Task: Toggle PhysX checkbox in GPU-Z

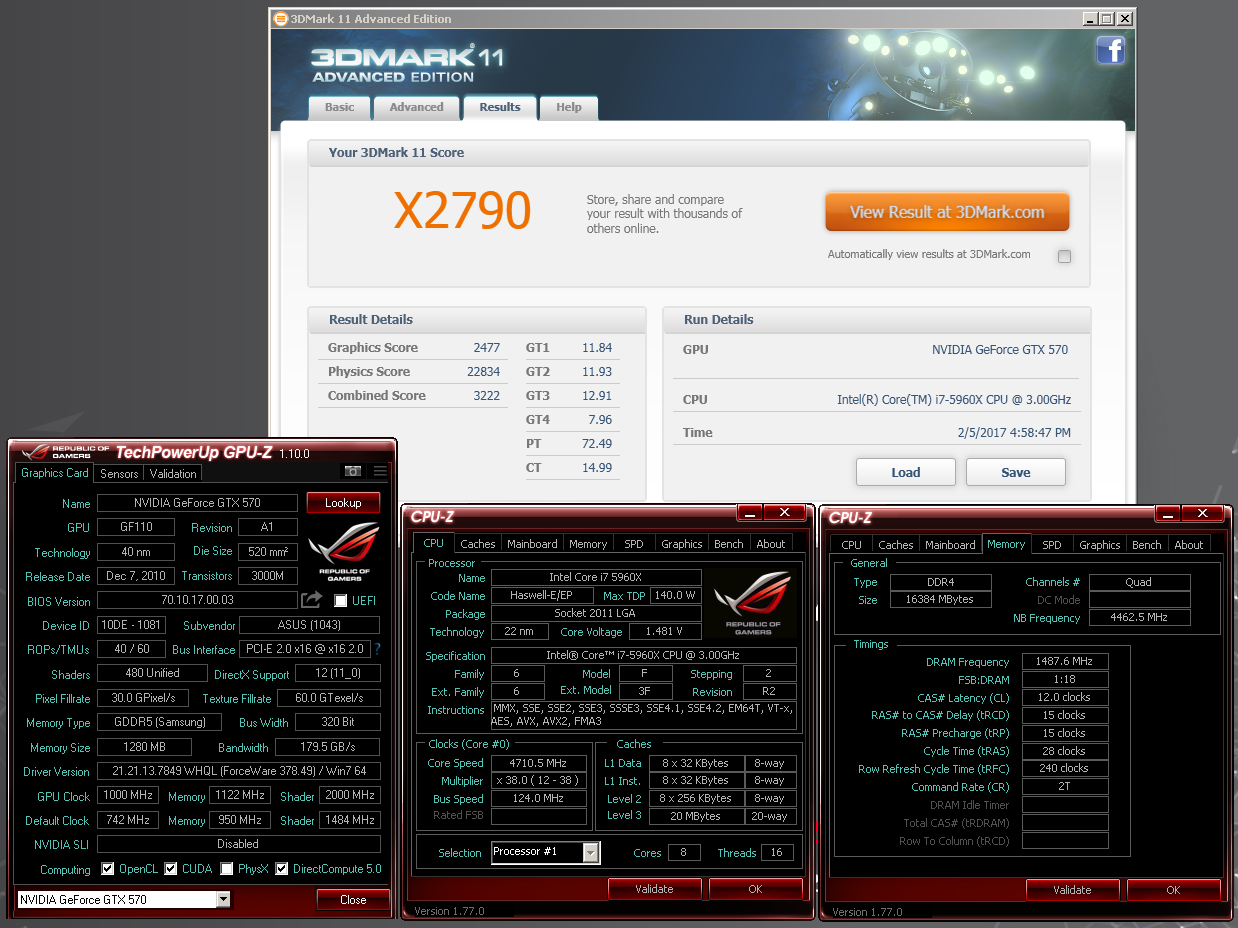Action: (x=227, y=869)
